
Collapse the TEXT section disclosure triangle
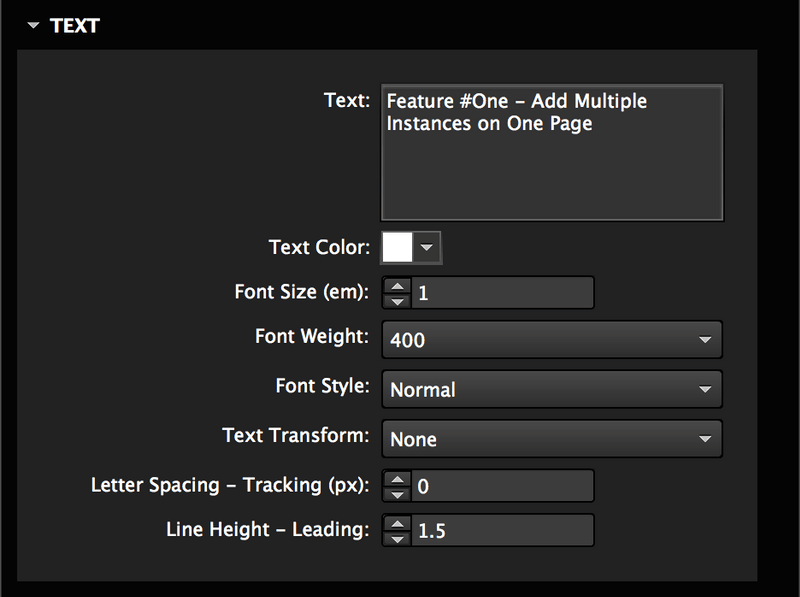(x=33, y=26)
